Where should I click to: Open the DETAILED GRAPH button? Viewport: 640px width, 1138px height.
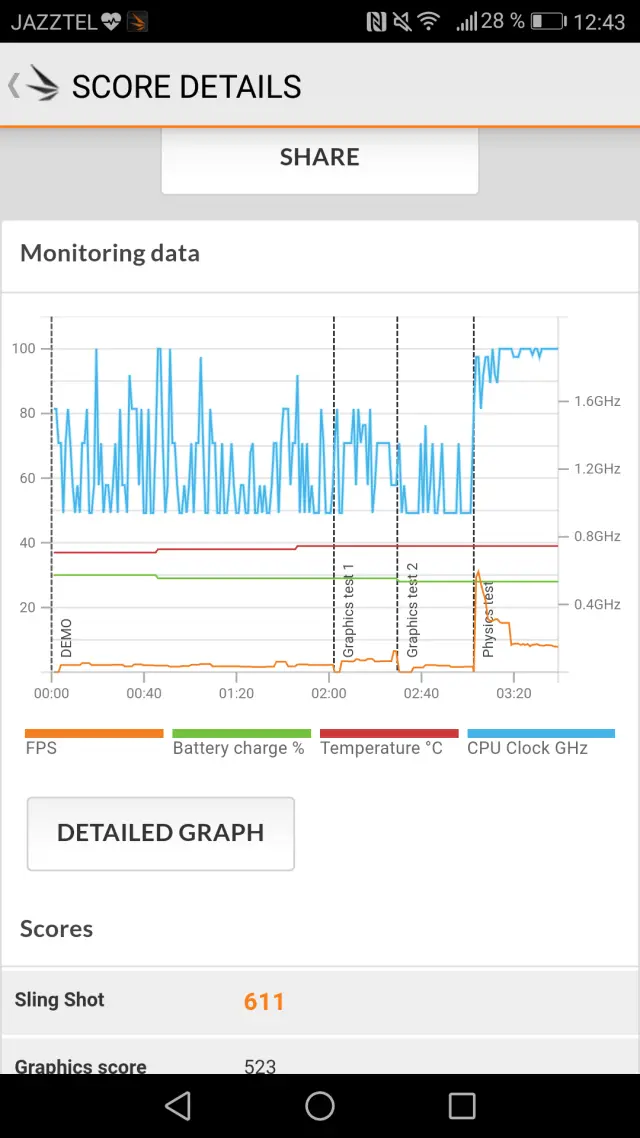(x=161, y=833)
